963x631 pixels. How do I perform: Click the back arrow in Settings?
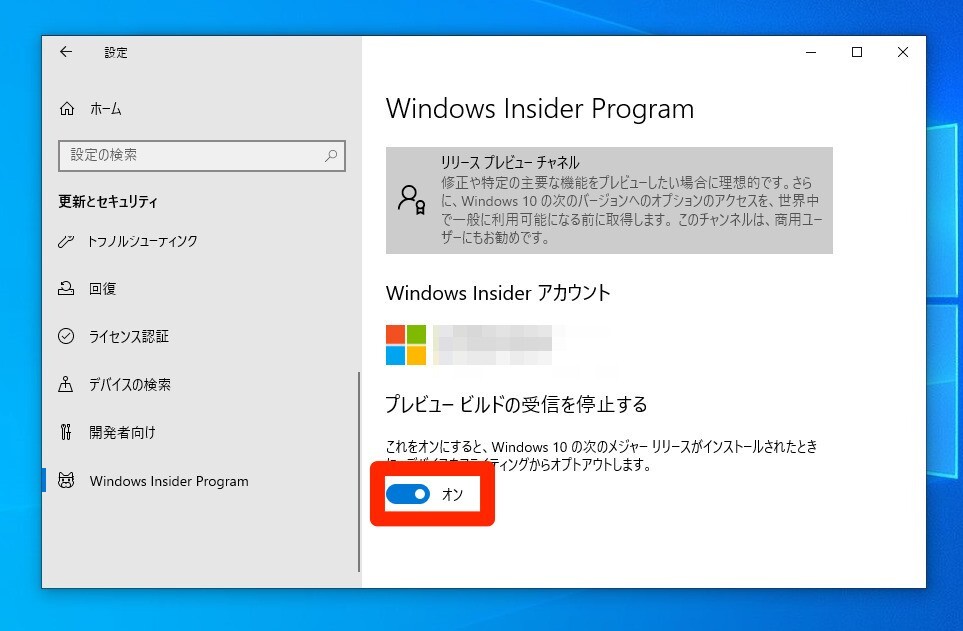coord(66,52)
